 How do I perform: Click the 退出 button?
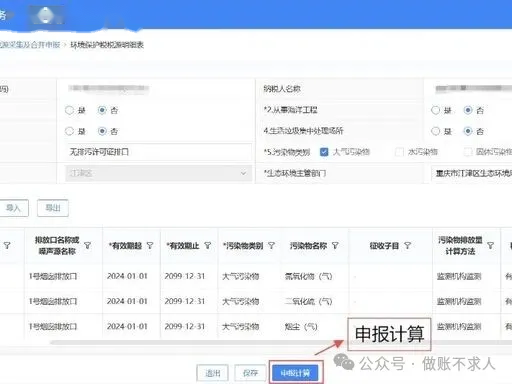pos(212,373)
